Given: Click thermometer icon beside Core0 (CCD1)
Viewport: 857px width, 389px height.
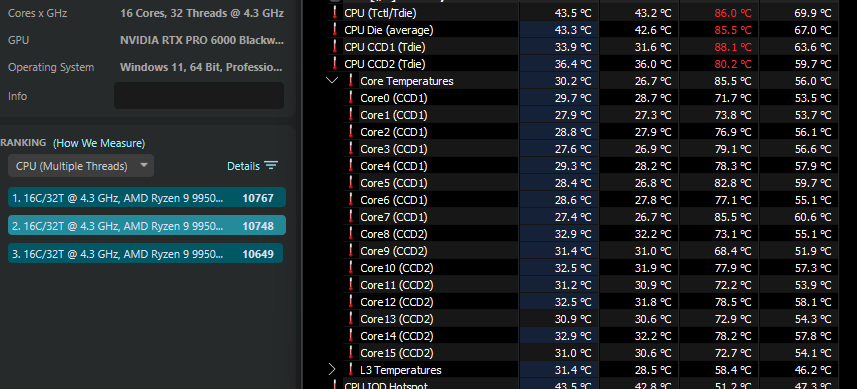Looking at the screenshot, I should (351, 98).
